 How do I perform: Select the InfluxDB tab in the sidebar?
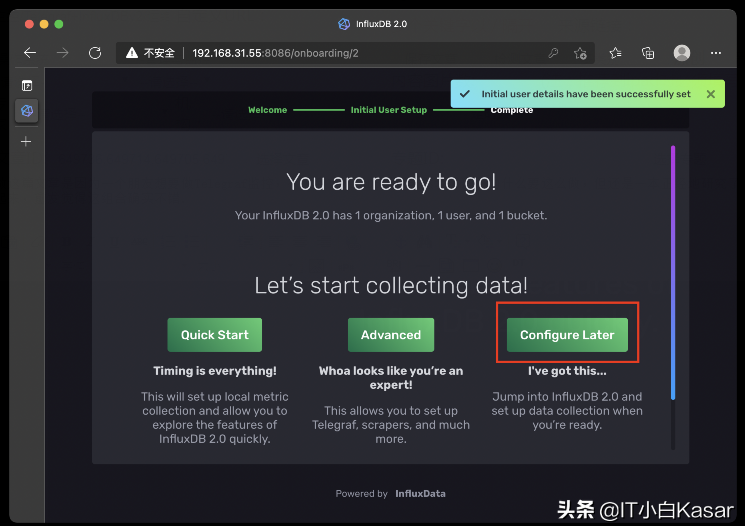(27, 111)
